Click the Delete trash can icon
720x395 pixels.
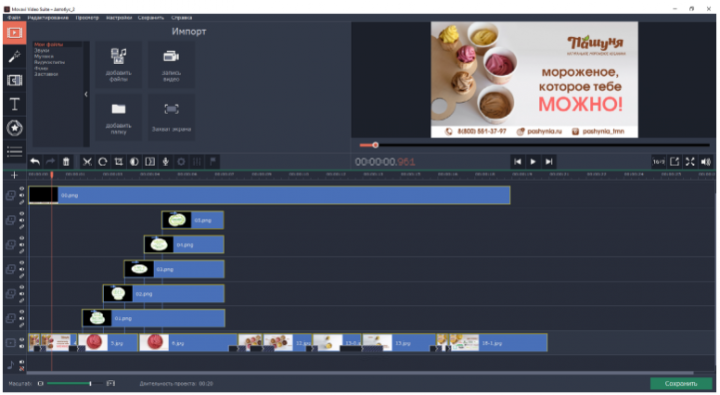pos(66,162)
